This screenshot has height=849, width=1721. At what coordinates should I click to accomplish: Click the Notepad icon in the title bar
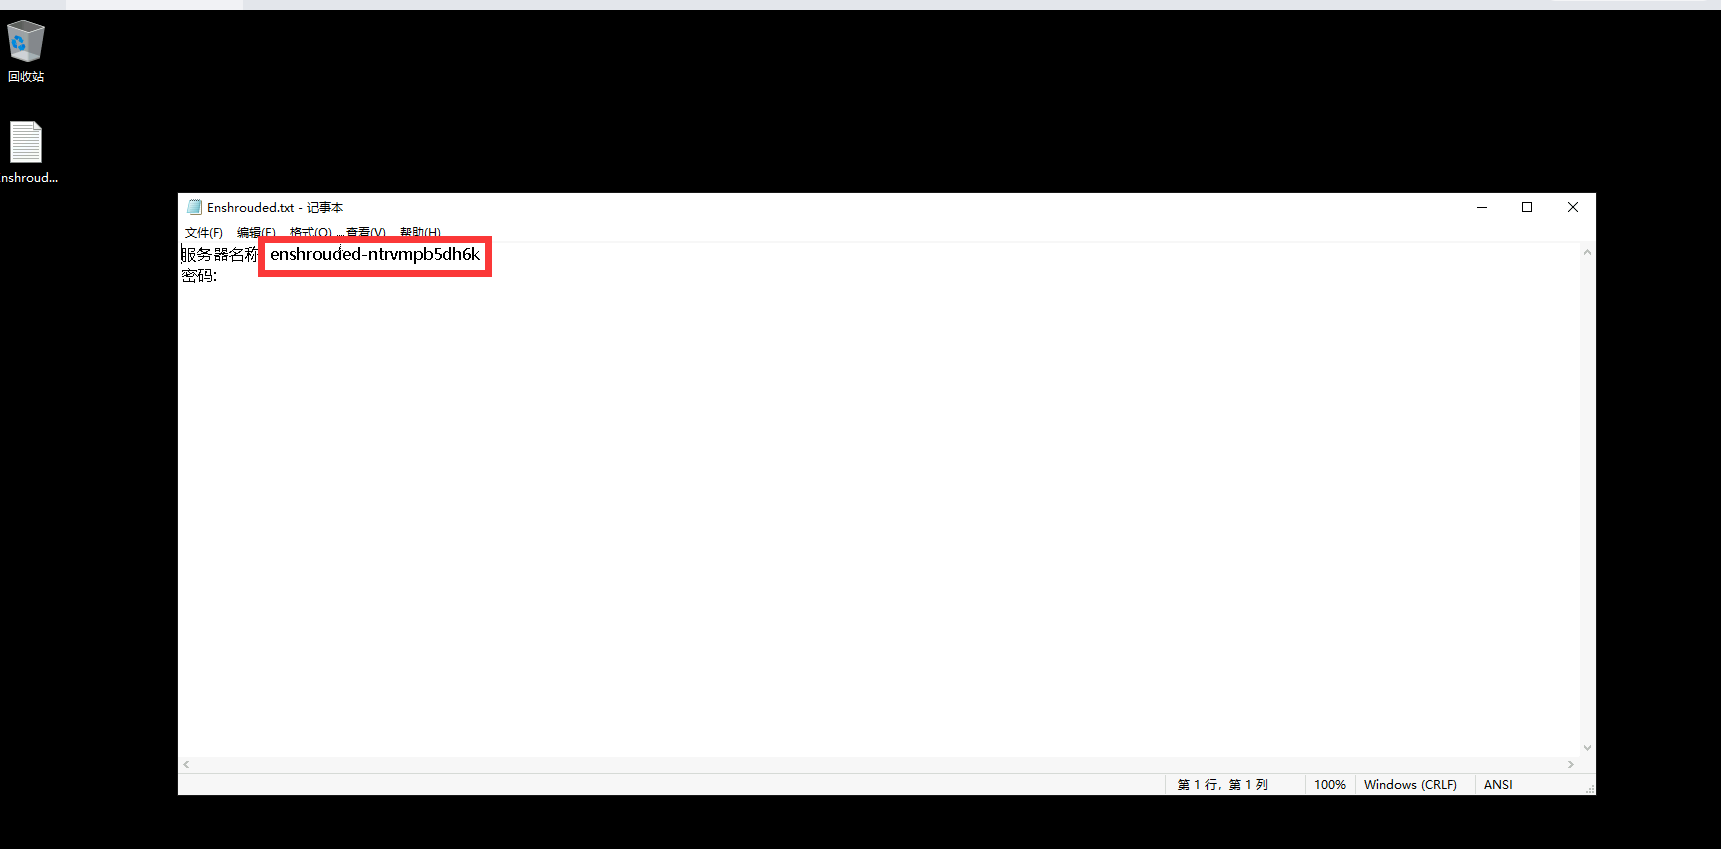point(194,207)
